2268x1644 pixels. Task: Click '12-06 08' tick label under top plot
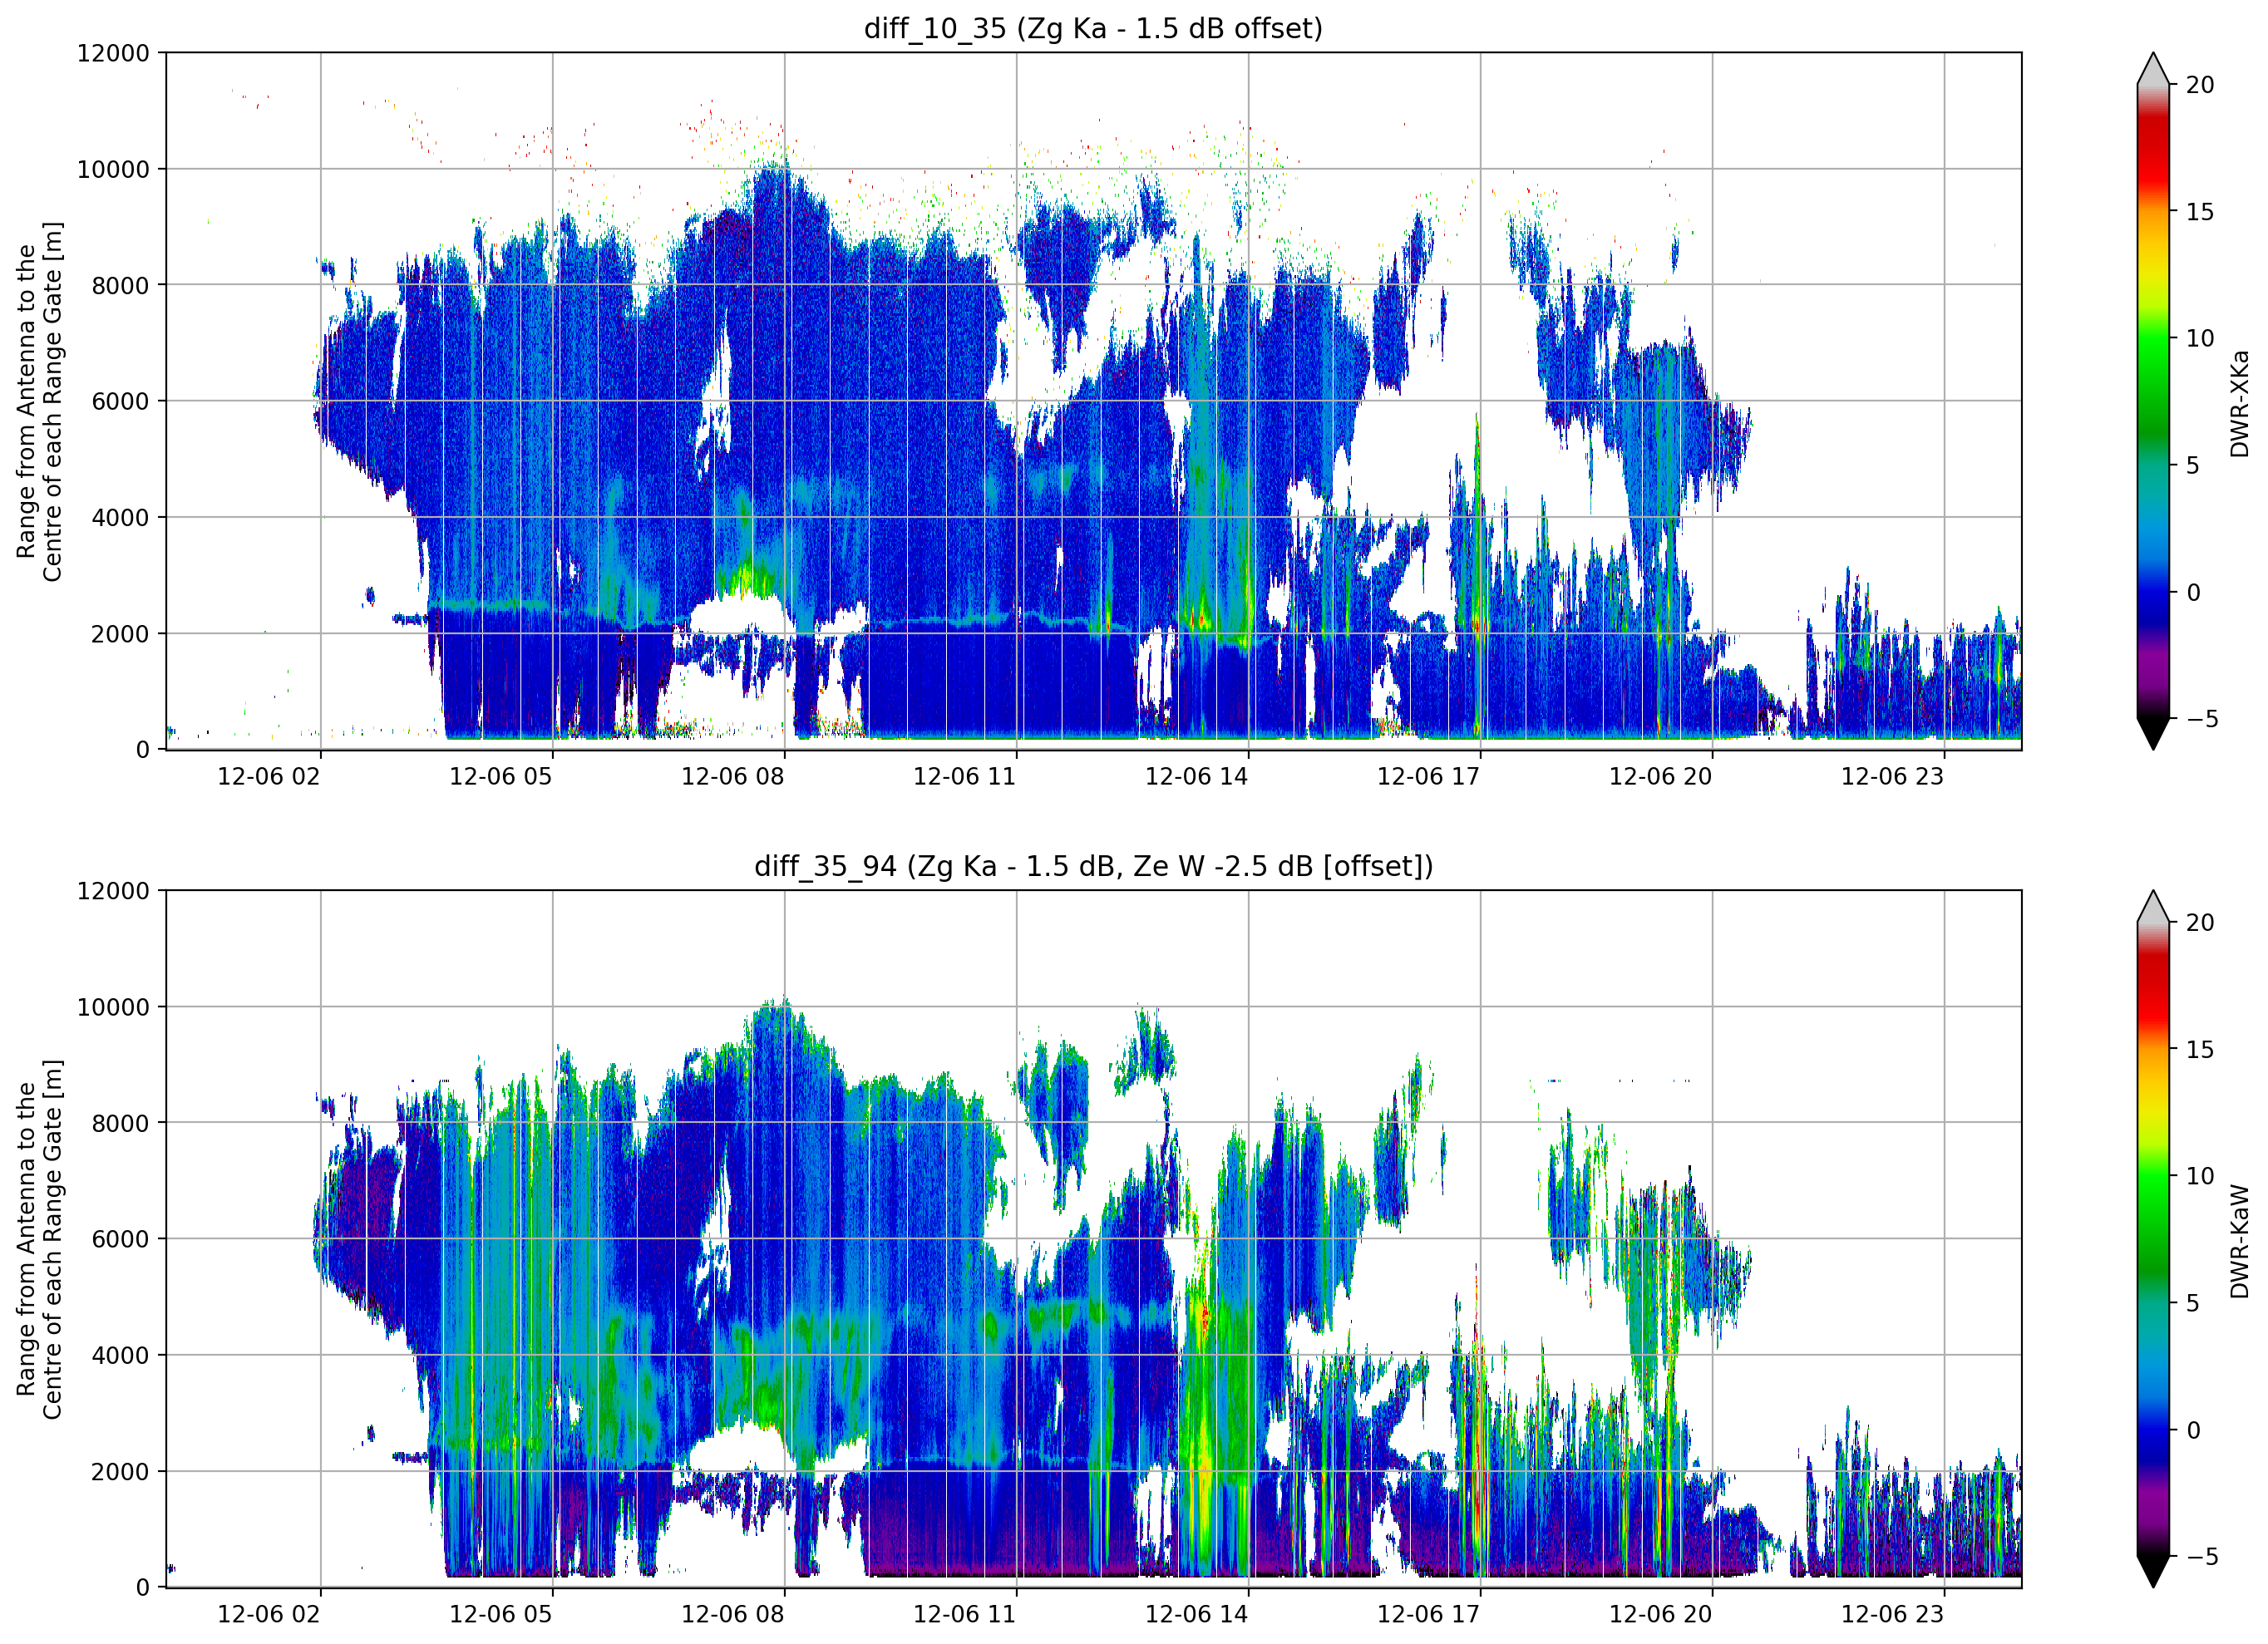coord(733,776)
